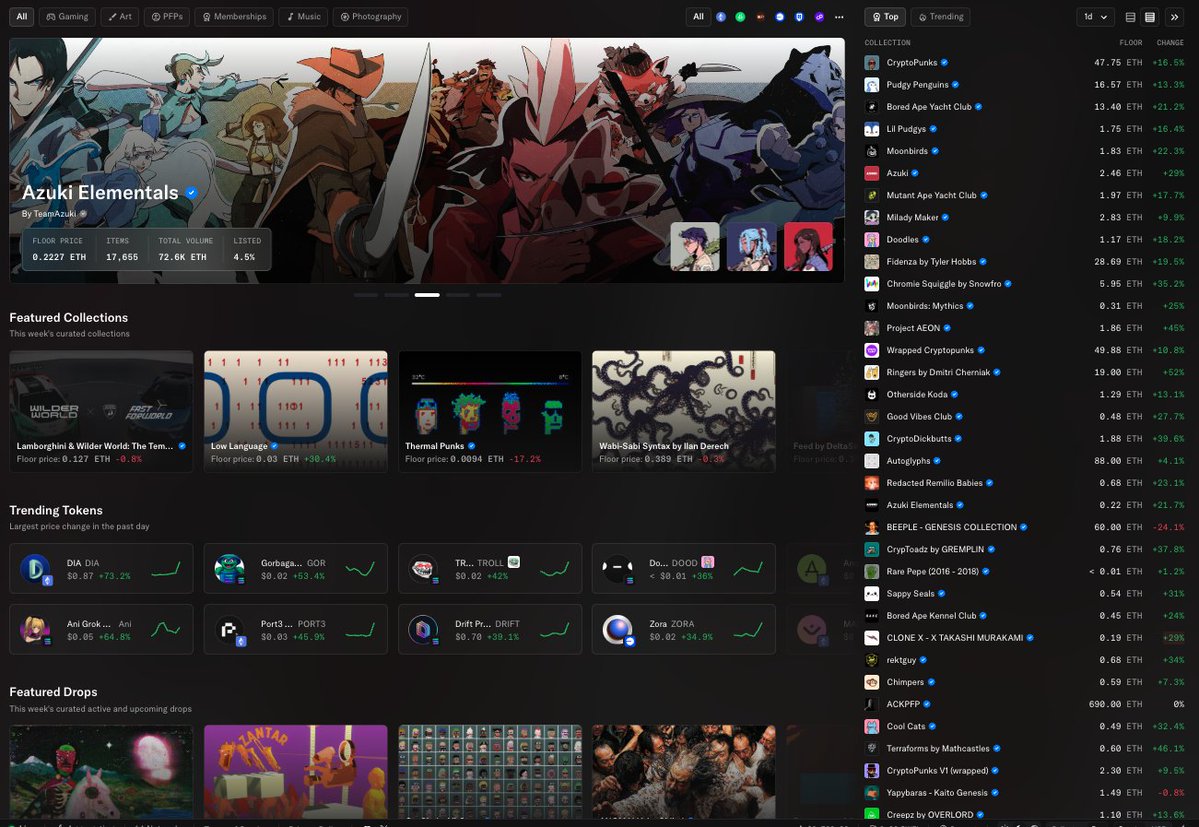Viewport: 1199px width, 827px height.
Task: Switch to the PFPs category
Action: [167, 17]
